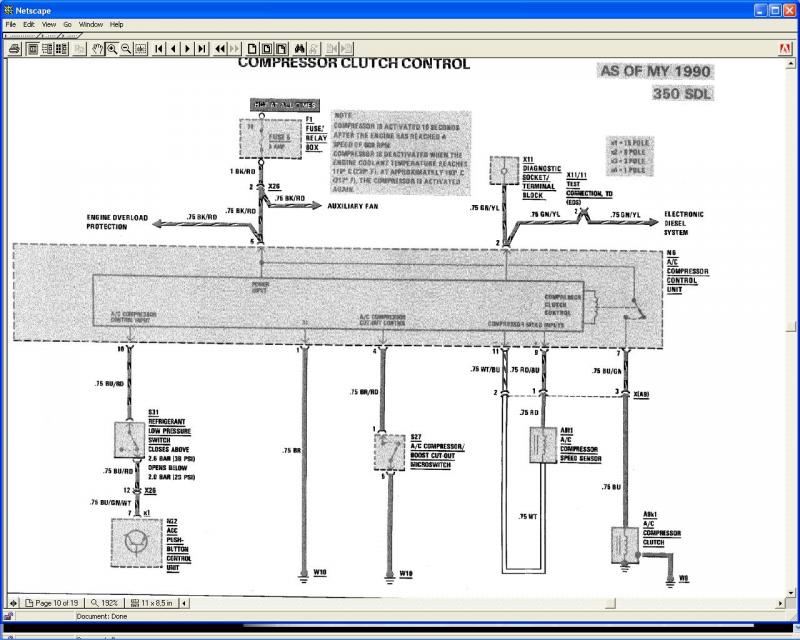Click the navigation pane splitter icon
This screenshot has height=640, width=800.
click(13, 603)
